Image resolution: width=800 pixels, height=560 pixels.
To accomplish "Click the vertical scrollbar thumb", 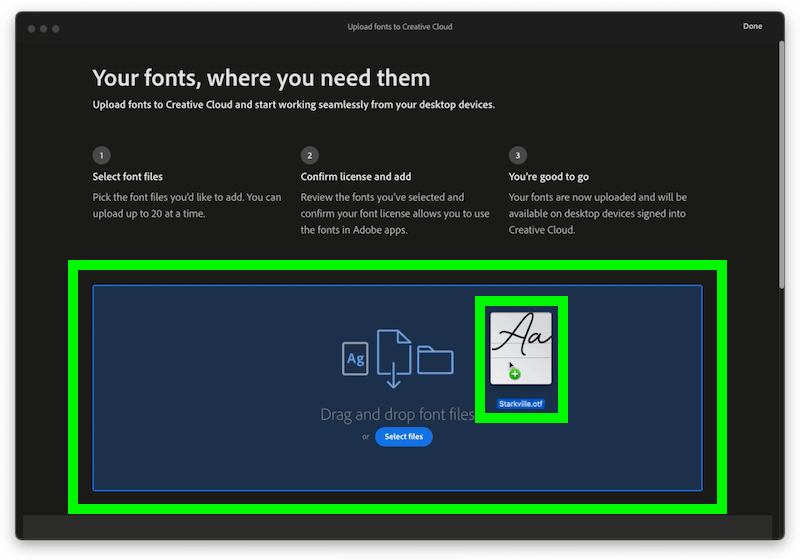I will coord(781,165).
